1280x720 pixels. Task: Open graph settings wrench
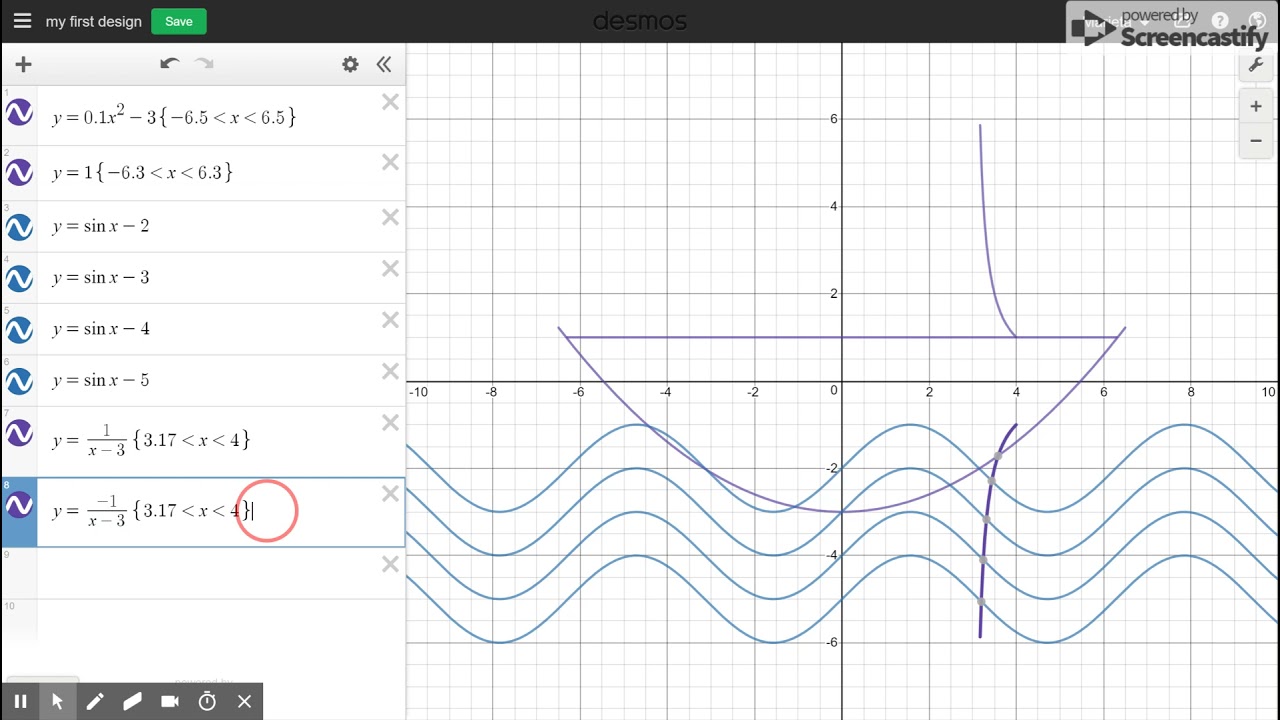[x=1256, y=65]
